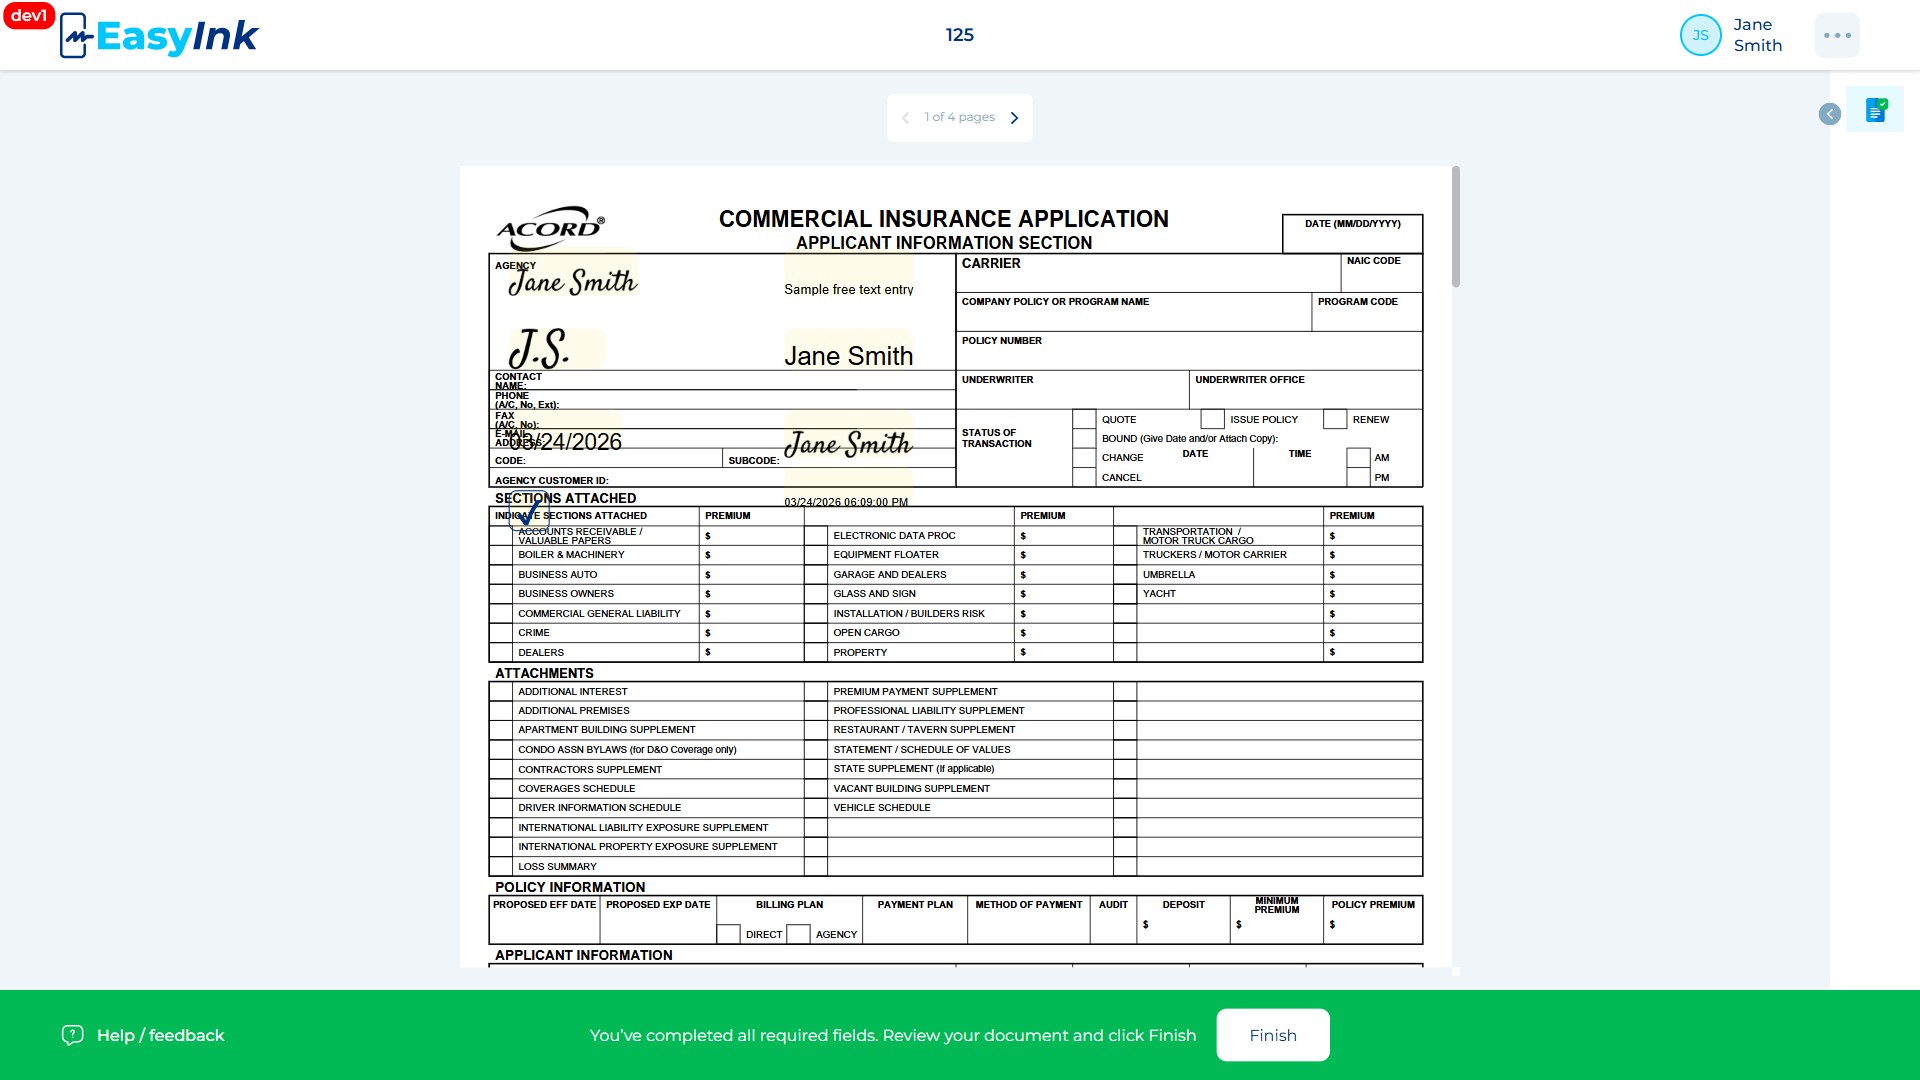This screenshot has width=1920, height=1080.
Task: Click the 'DATE (MM/DD/YYYY)' box
Action: 1353,234
